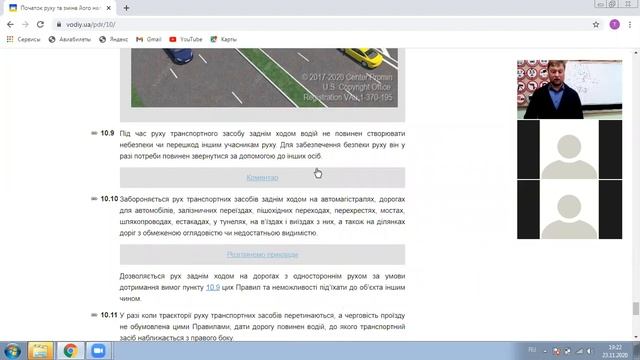
Task: Expand the examples block under 10.10
Action: (x=262, y=254)
